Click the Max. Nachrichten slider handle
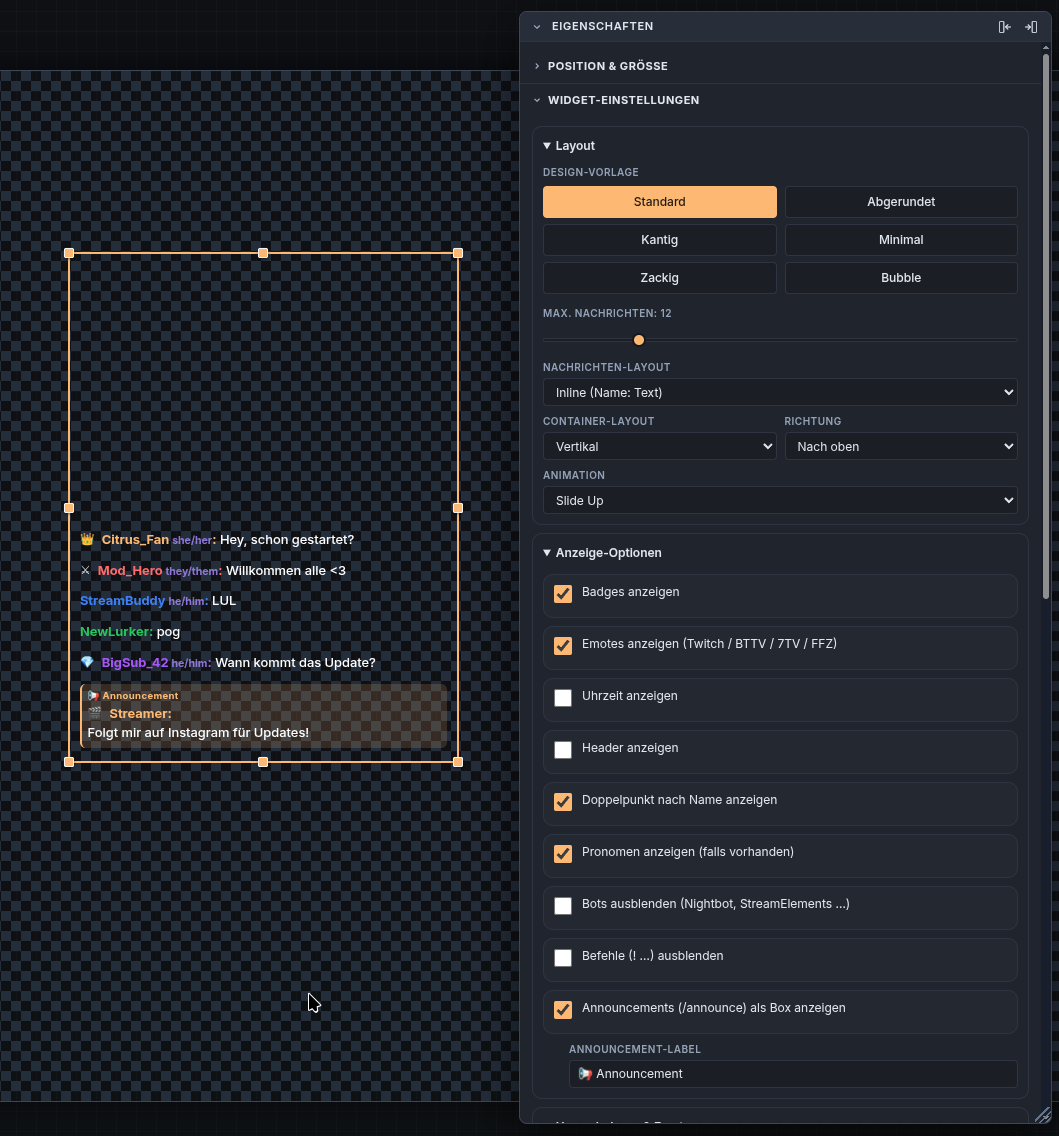The image size is (1059, 1136). [639, 340]
